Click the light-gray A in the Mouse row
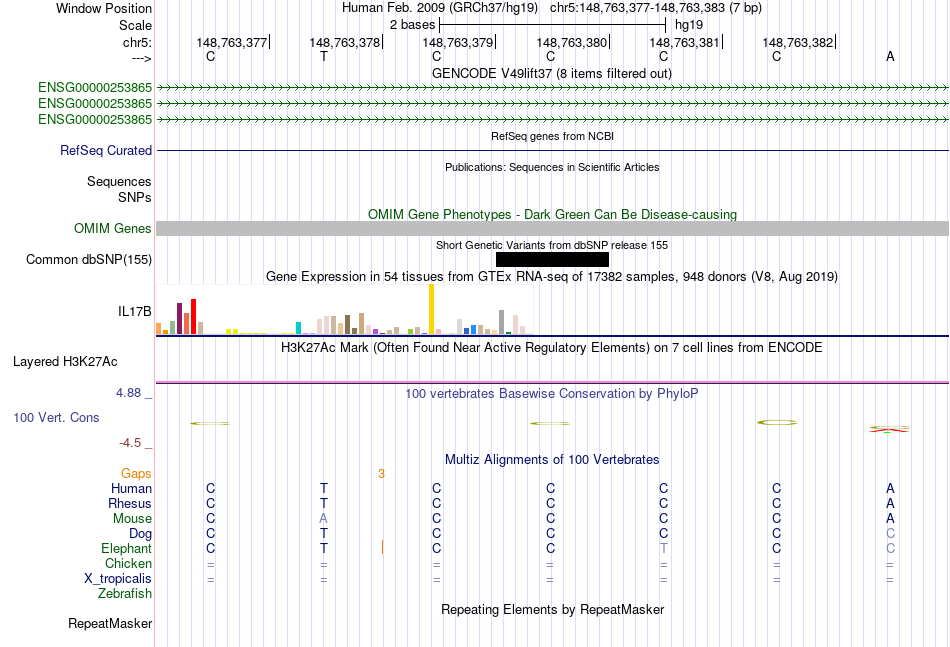 (x=324, y=519)
